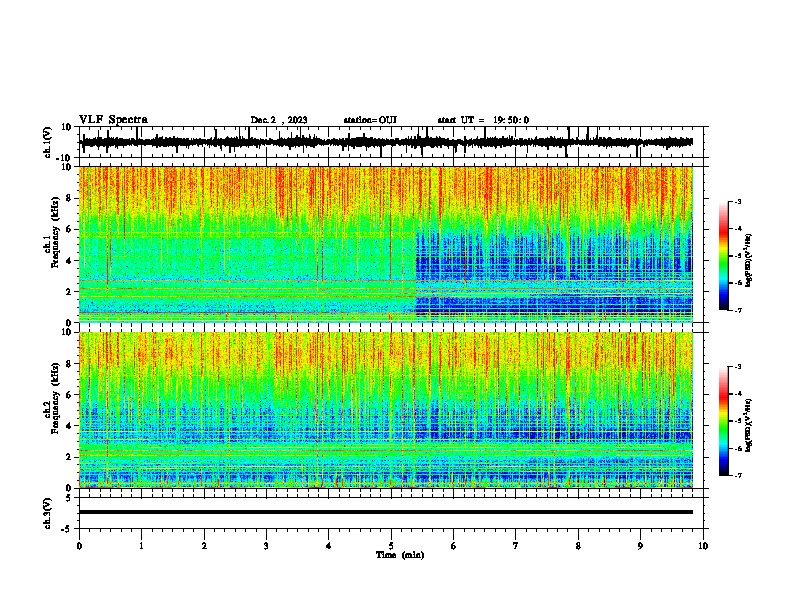
Task: Click the time axis tick "4"
Action: pyautogui.click(x=329, y=546)
